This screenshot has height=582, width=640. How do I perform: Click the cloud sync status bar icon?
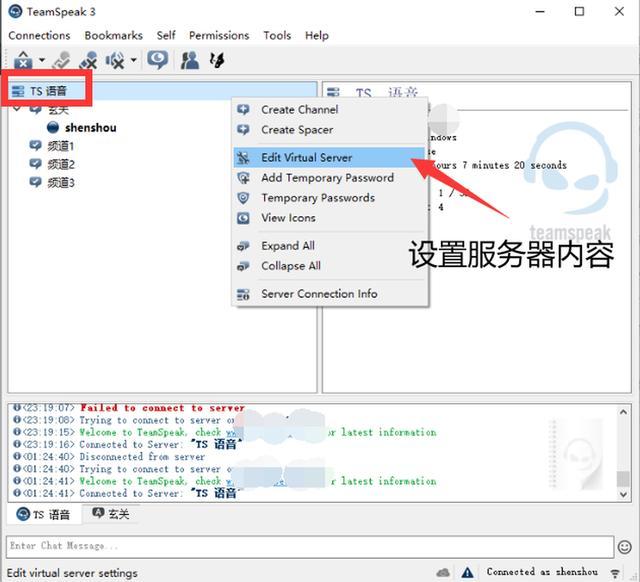(443, 573)
